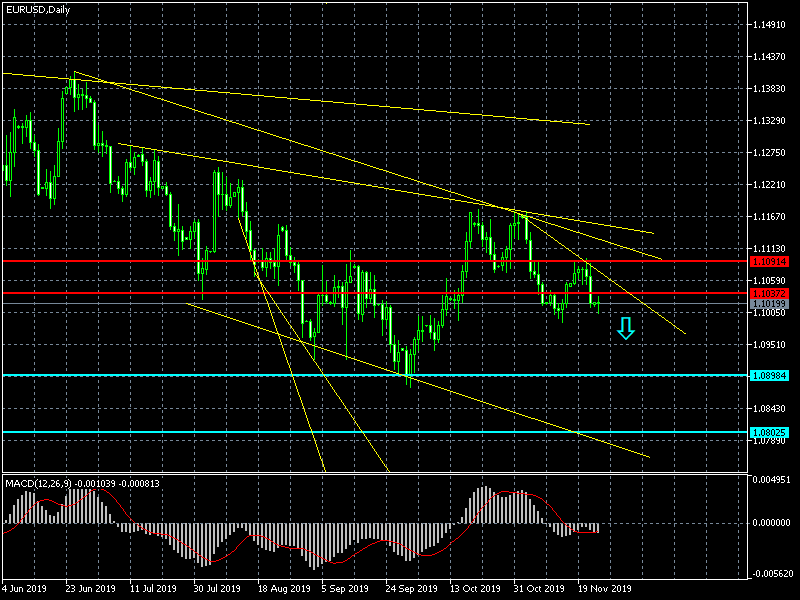
Task: Click the 30 Jul 2019 date label
Action: pos(217,589)
